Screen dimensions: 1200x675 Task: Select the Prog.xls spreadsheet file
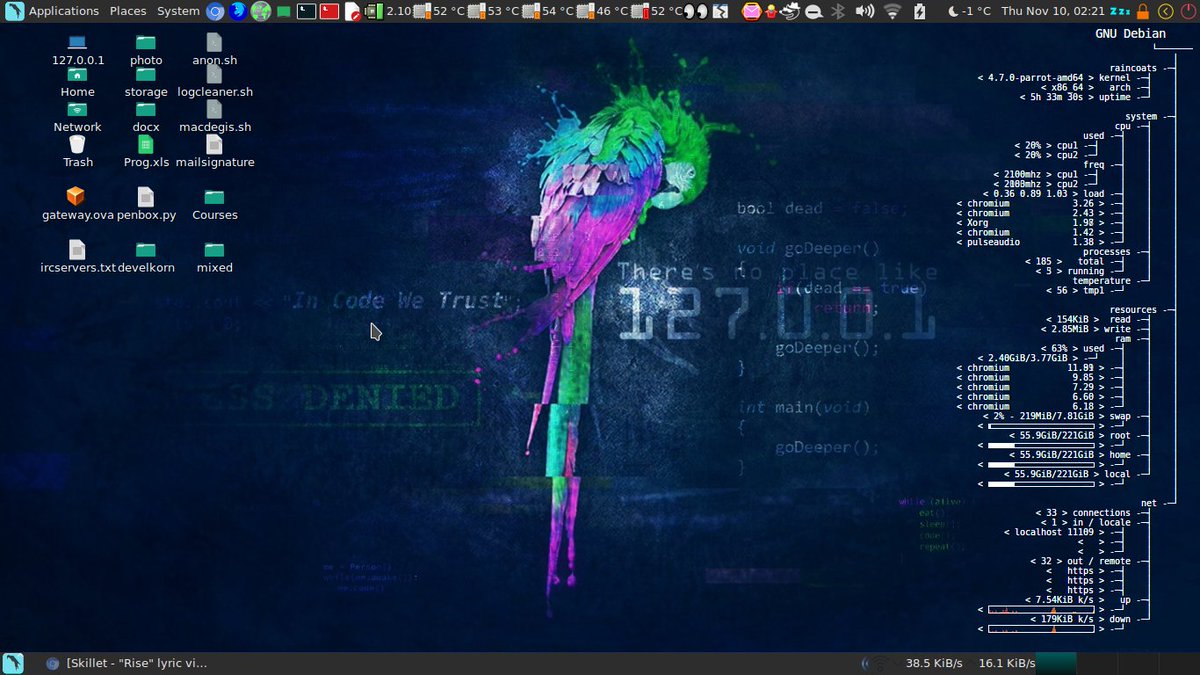(x=146, y=153)
